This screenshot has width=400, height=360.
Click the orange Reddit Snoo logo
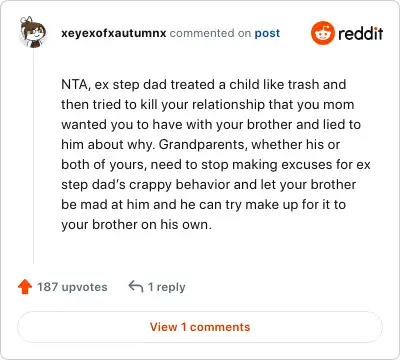pyautogui.click(x=323, y=33)
